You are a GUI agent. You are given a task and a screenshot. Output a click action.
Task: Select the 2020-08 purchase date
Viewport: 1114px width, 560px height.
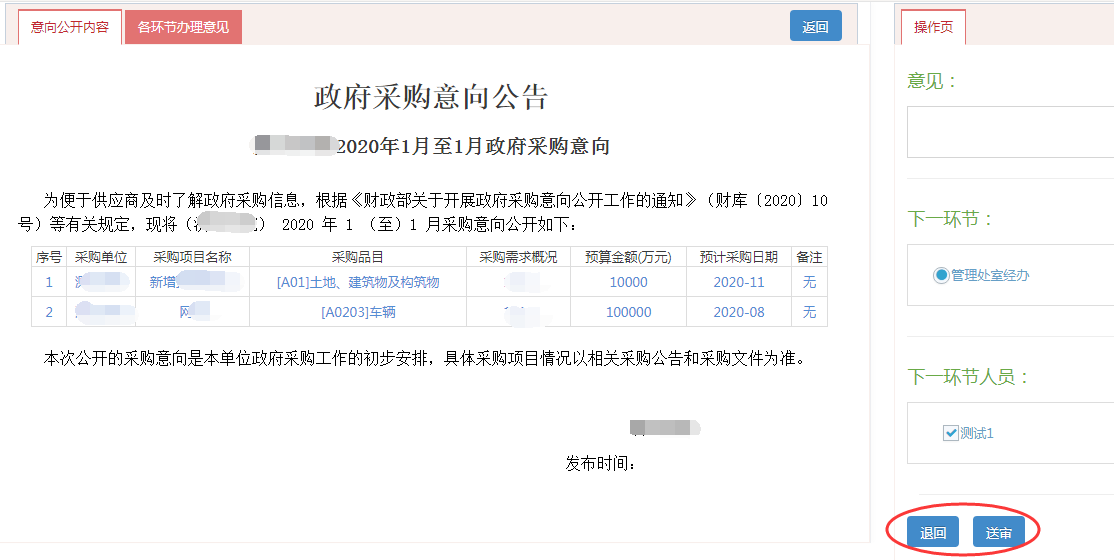739,312
